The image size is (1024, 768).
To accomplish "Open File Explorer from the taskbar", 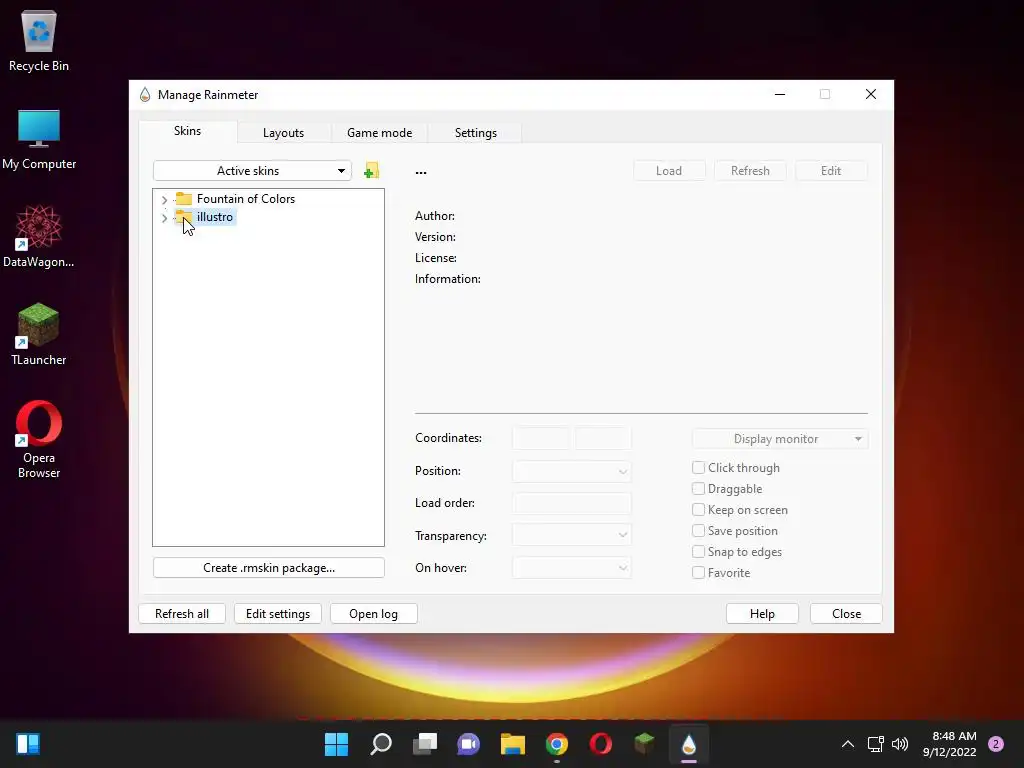I will (513, 744).
